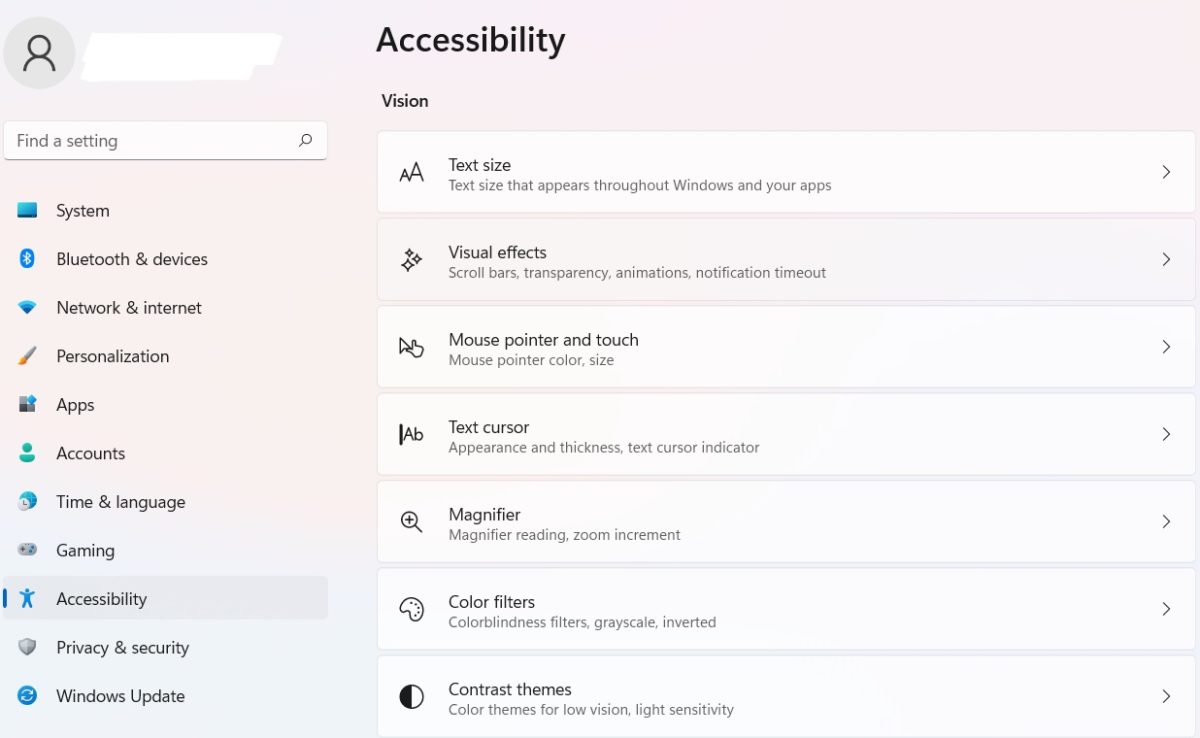This screenshot has height=738, width=1200.
Task: Click the Windows Update refresh icon
Action: coord(27,696)
